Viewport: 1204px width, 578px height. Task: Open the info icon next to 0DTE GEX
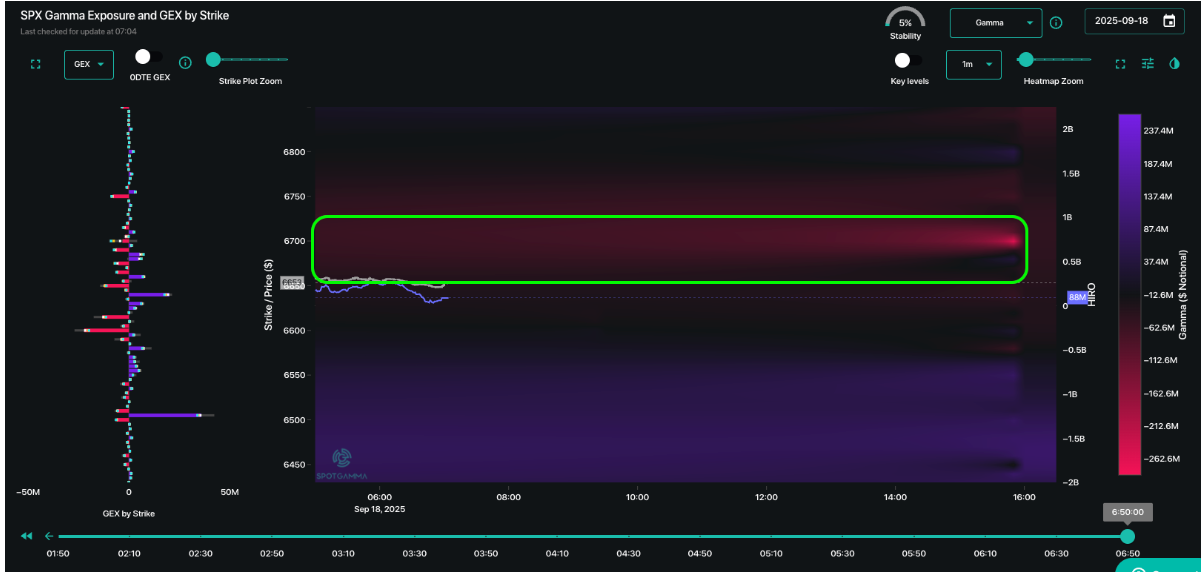tap(185, 63)
